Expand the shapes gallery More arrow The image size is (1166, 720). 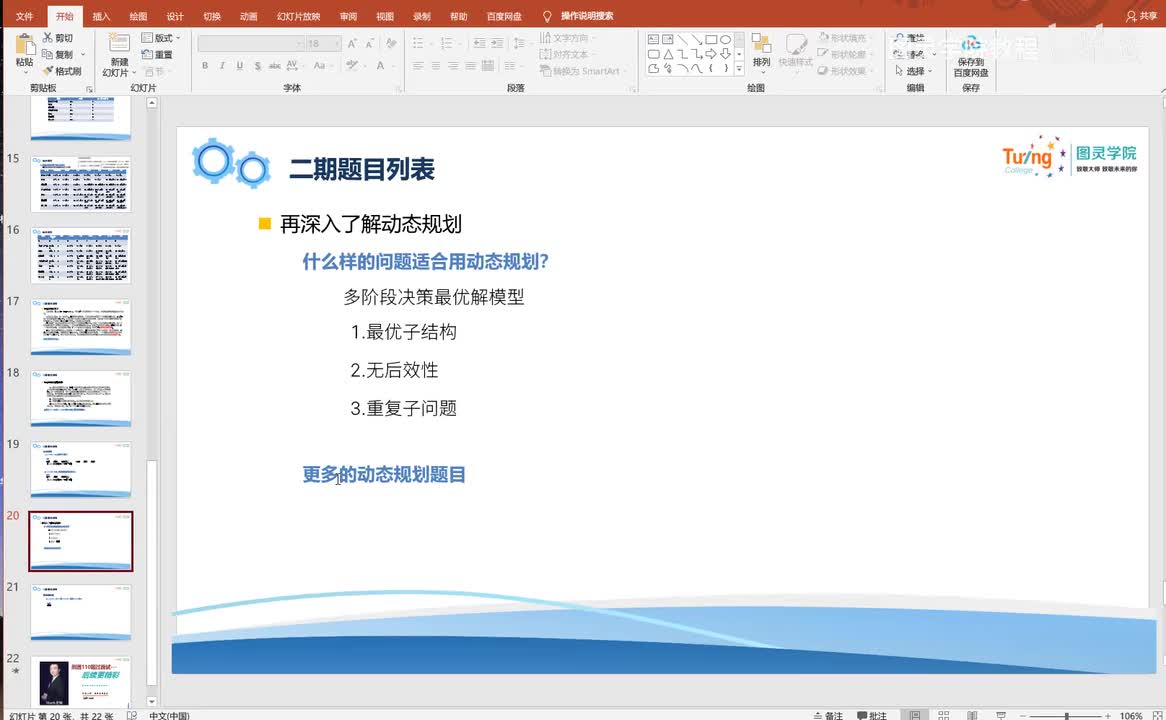coord(739,68)
